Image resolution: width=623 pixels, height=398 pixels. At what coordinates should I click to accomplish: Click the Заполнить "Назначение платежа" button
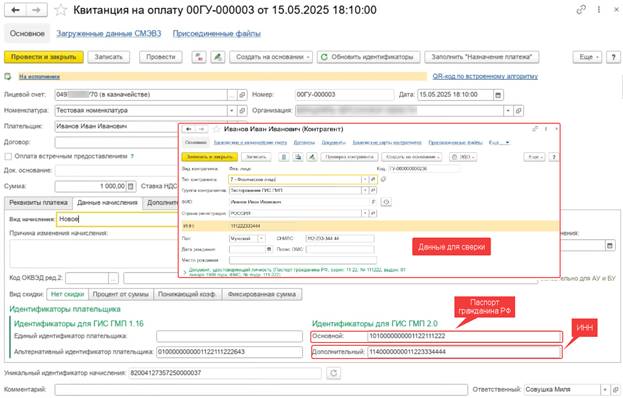tap(482, 57)
